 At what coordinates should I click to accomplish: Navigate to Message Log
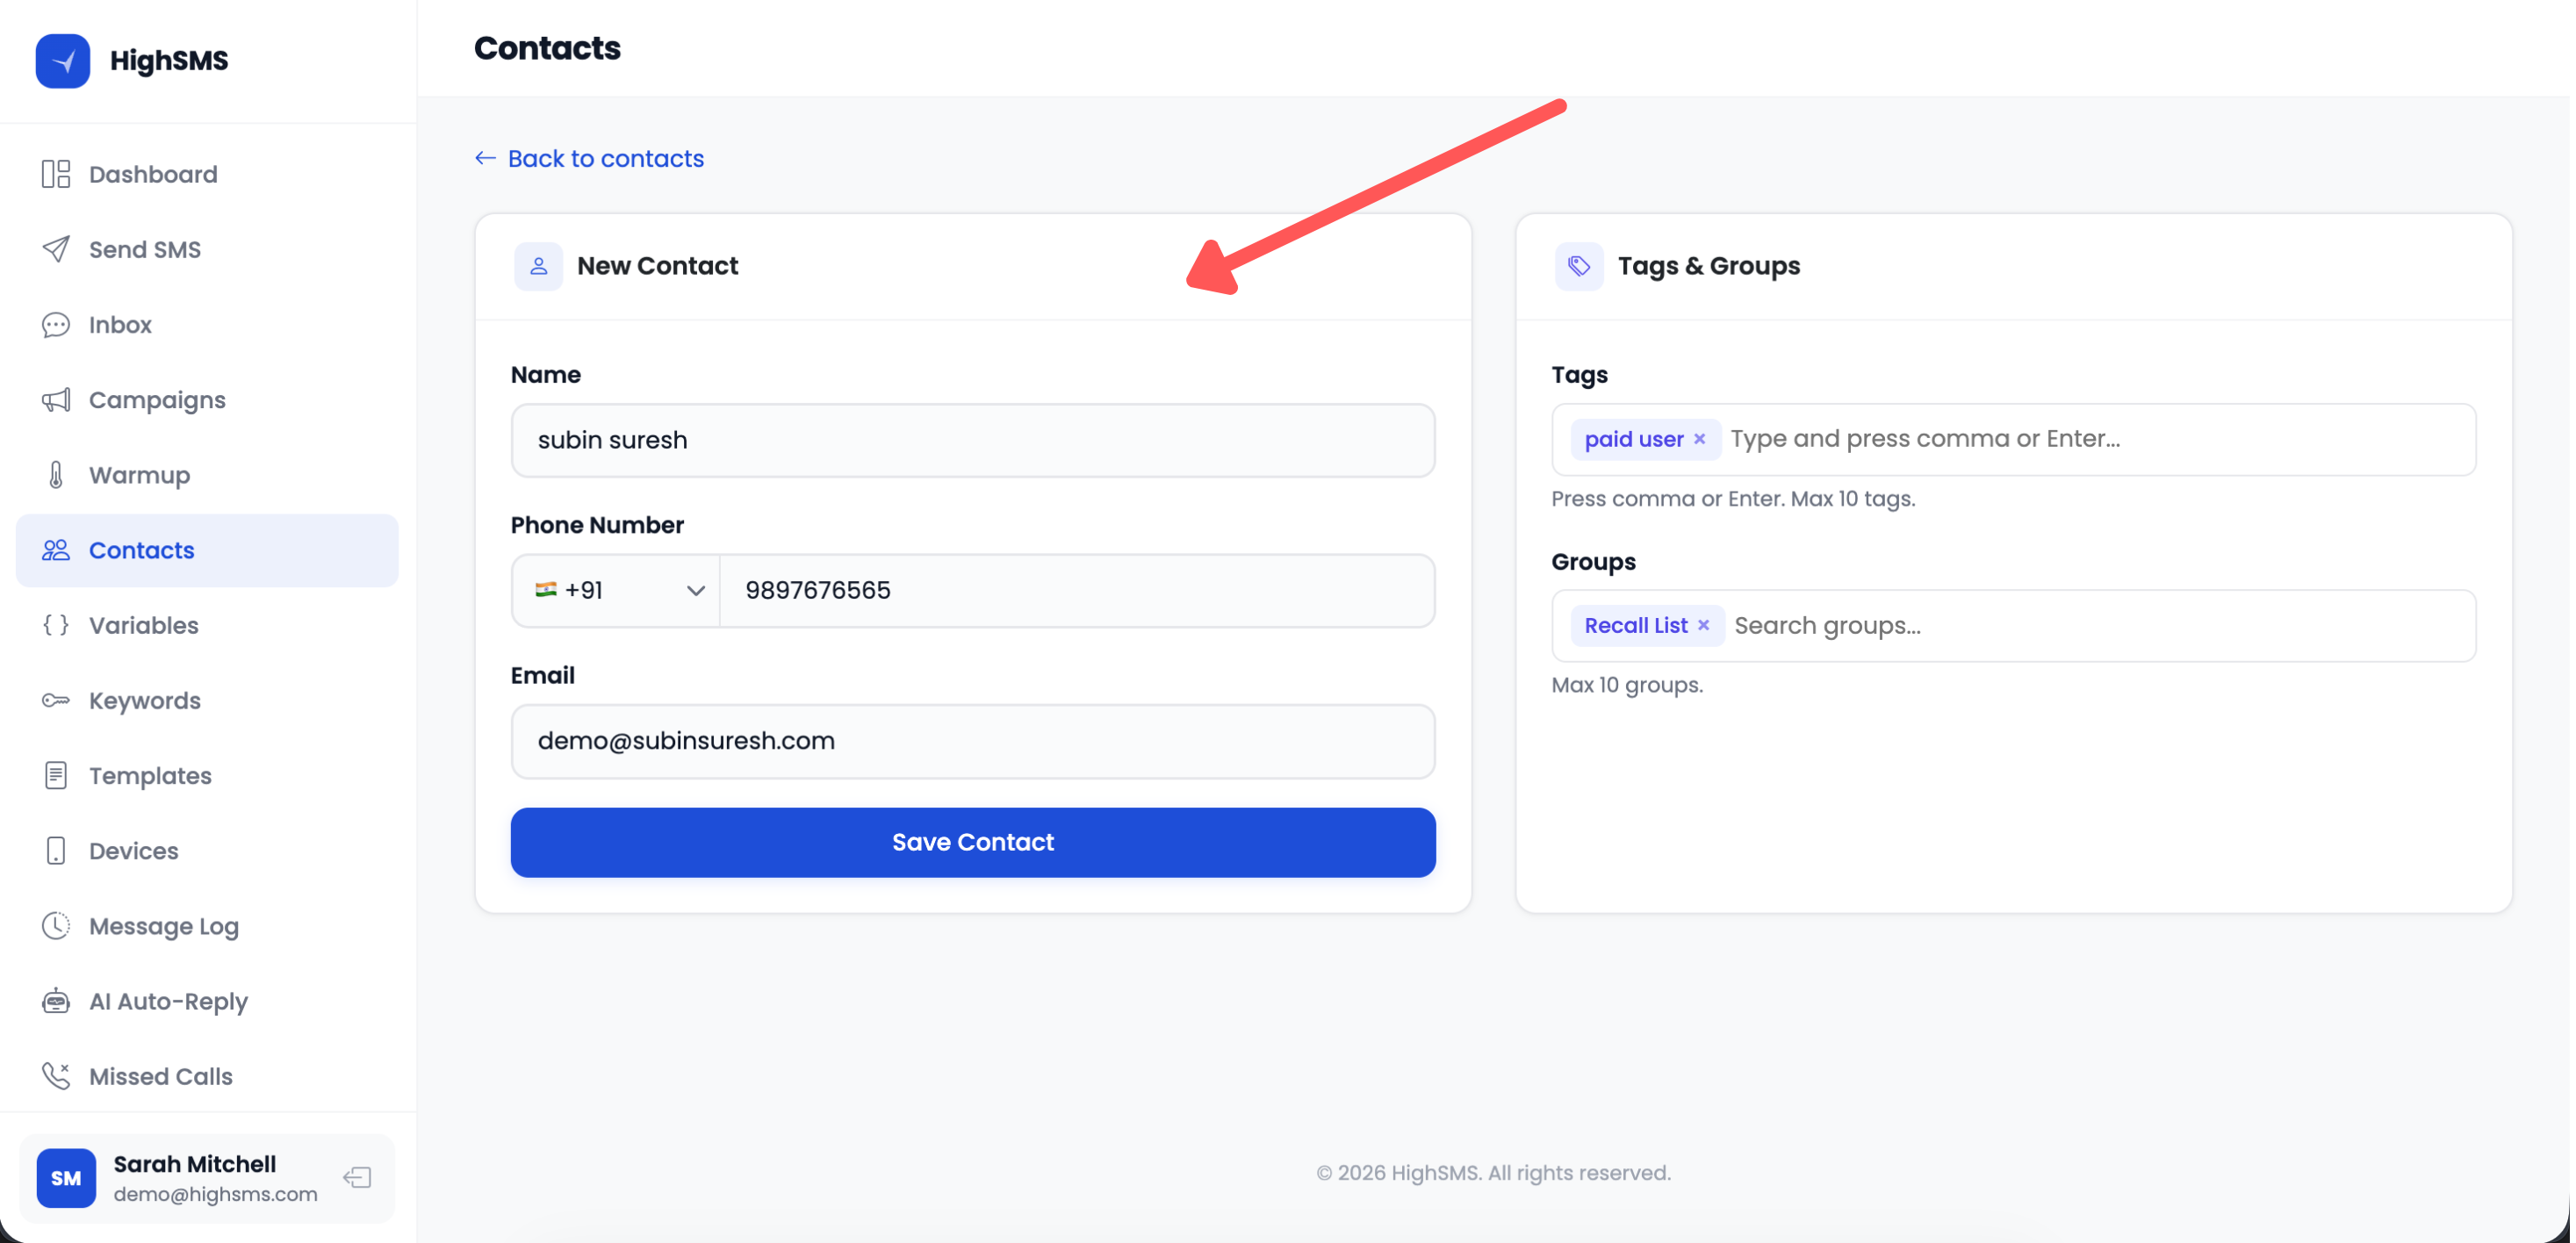pyautogui.click(x=163, y=926)
